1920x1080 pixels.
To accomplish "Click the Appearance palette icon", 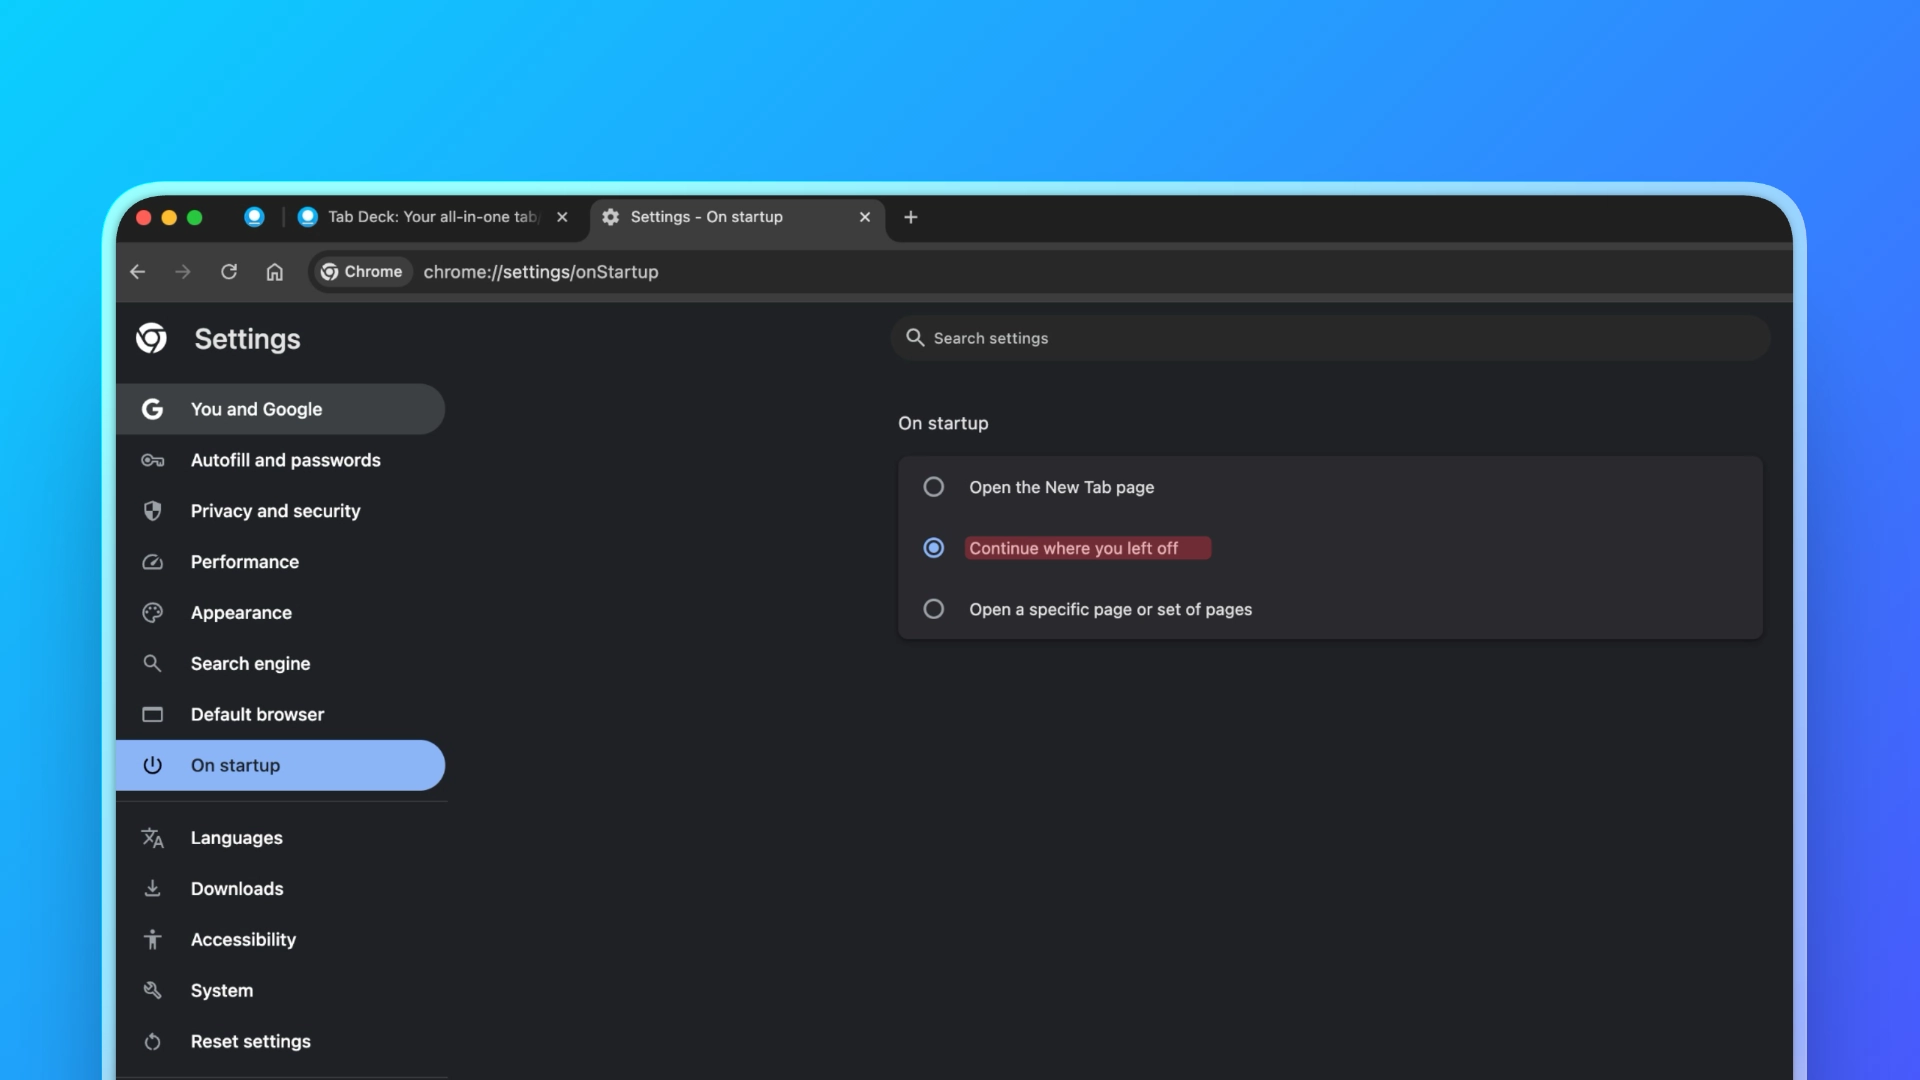I will pyautogui.click(x=152, y=613).
